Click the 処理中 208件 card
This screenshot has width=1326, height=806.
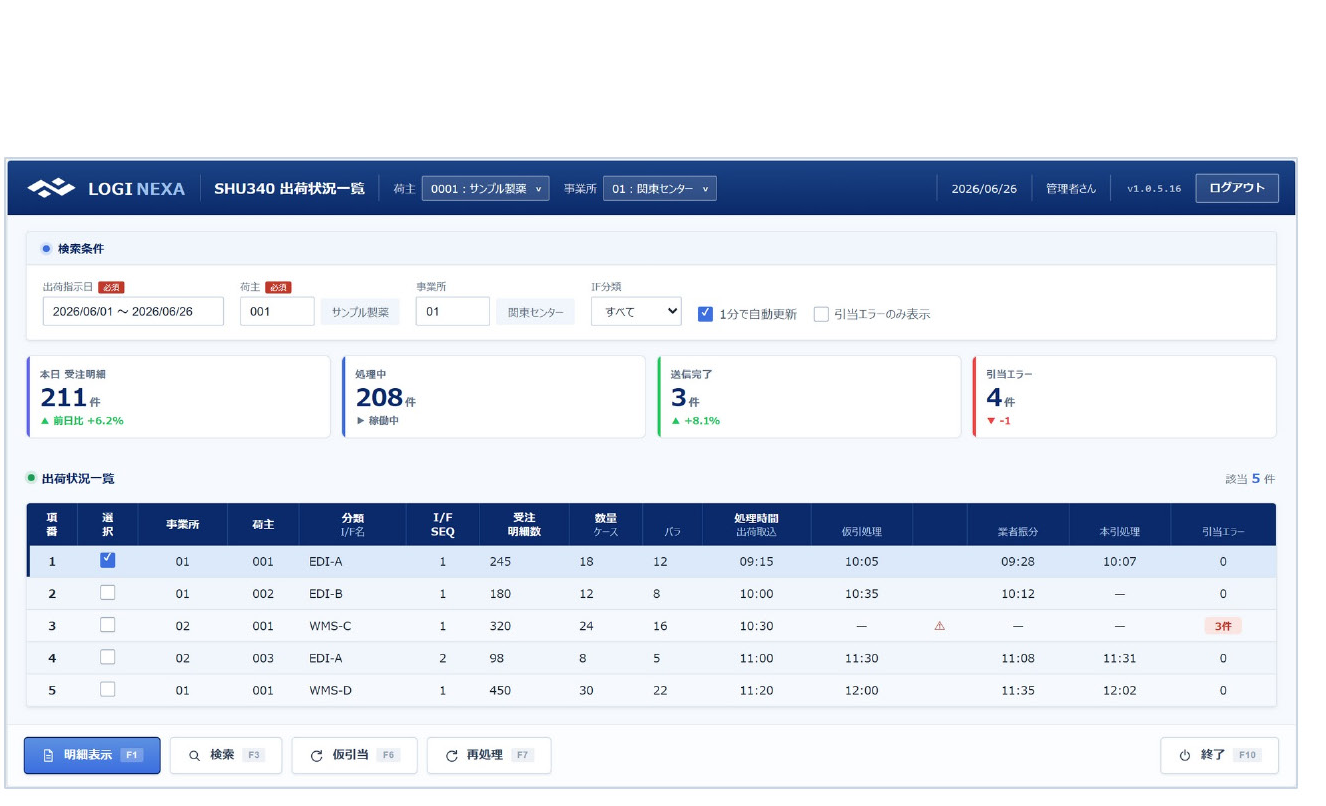point(494,397)
